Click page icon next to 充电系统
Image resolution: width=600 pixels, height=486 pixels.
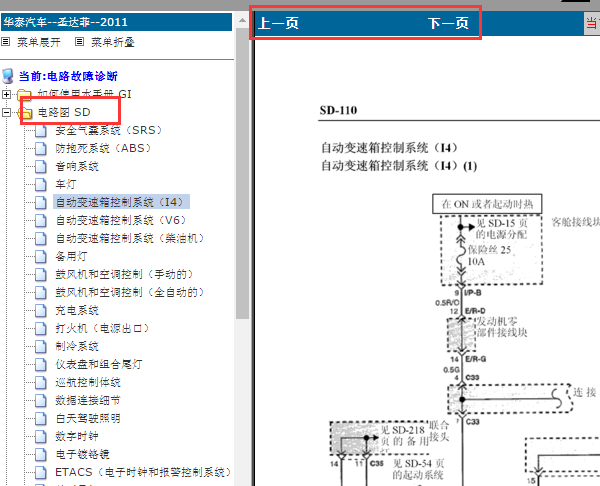[41, 310]
